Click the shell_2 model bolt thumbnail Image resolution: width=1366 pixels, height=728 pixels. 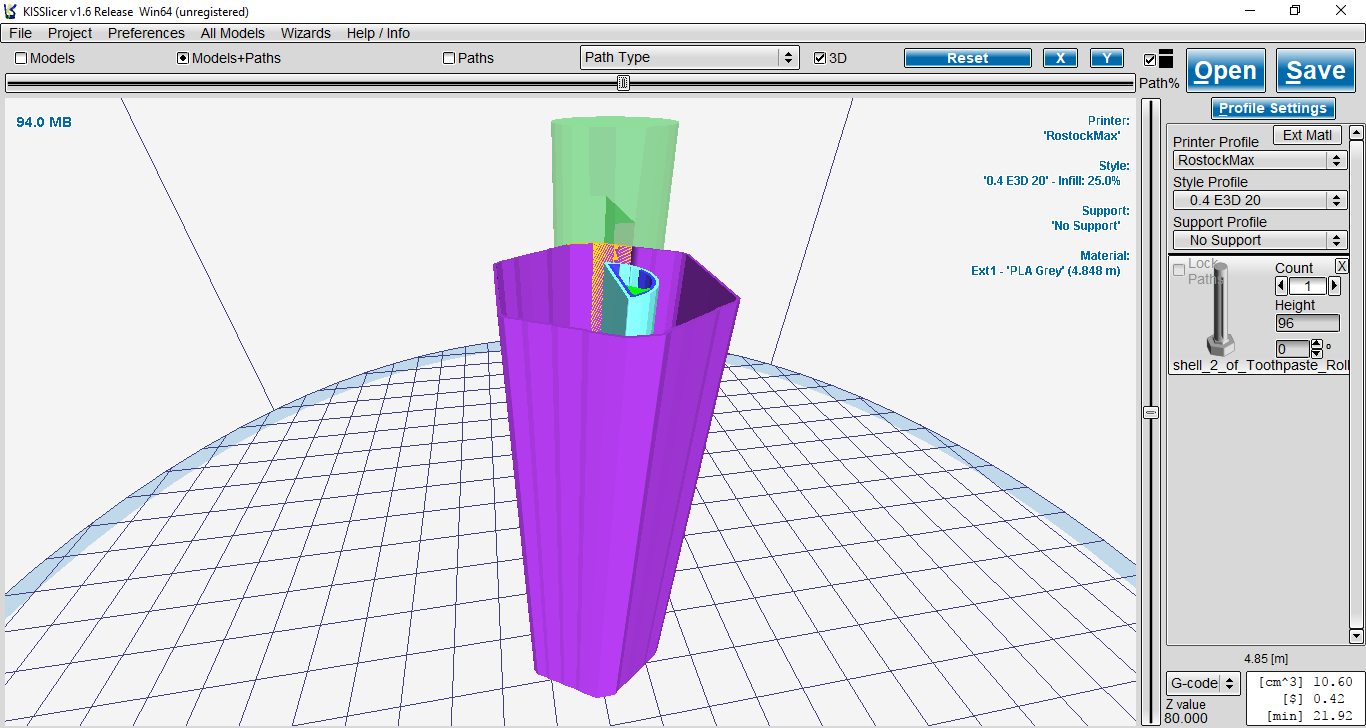coord(1222,310)
